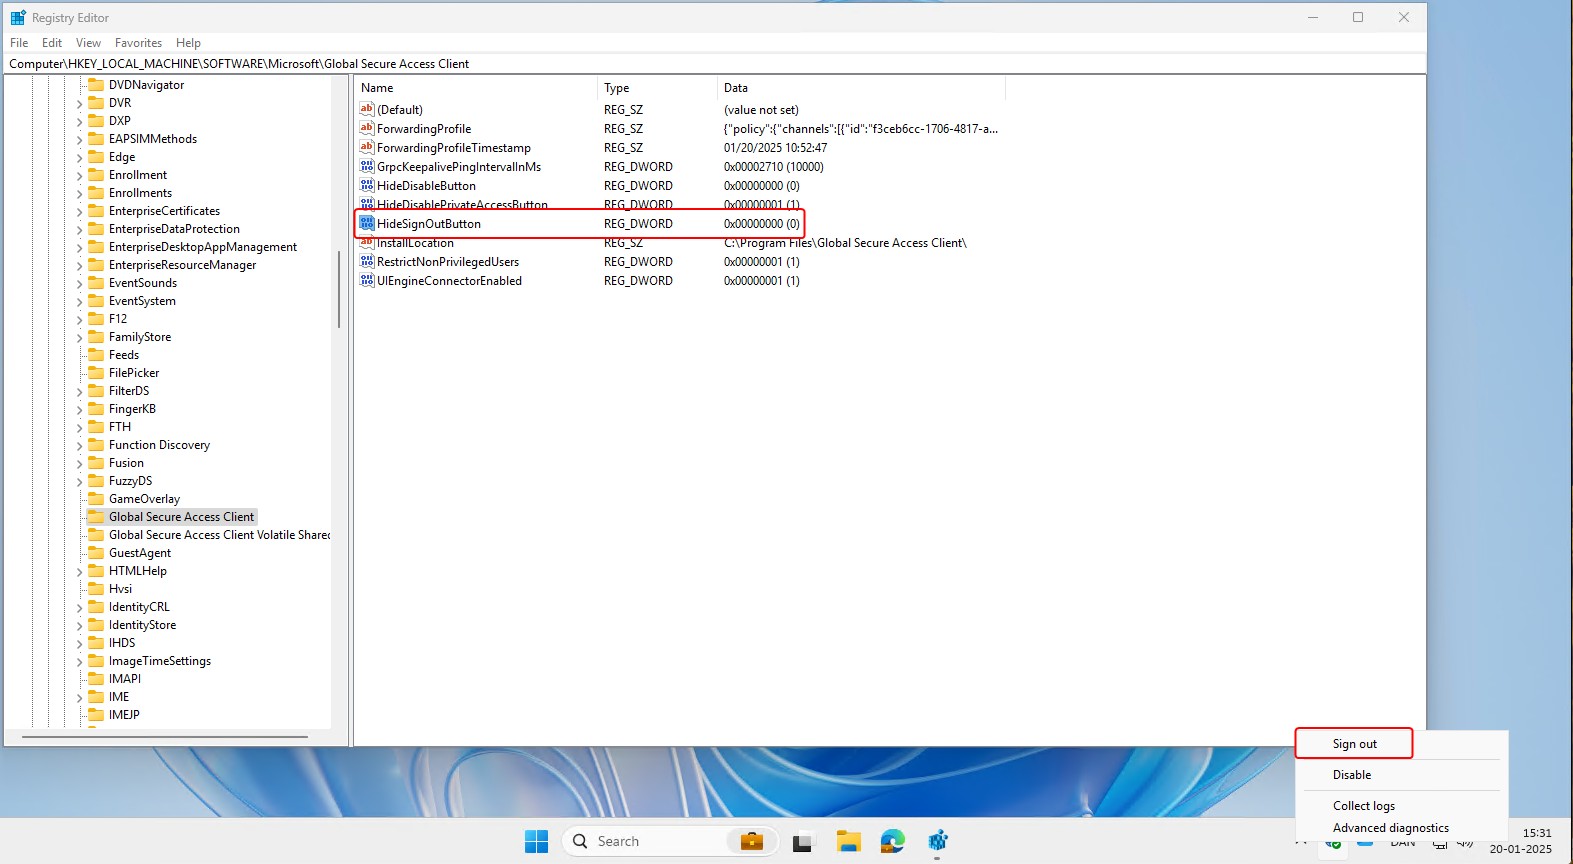Expand the EventSounds key
The height and width of the screenshot is (864, 1573).
click(x=79, y=283)
